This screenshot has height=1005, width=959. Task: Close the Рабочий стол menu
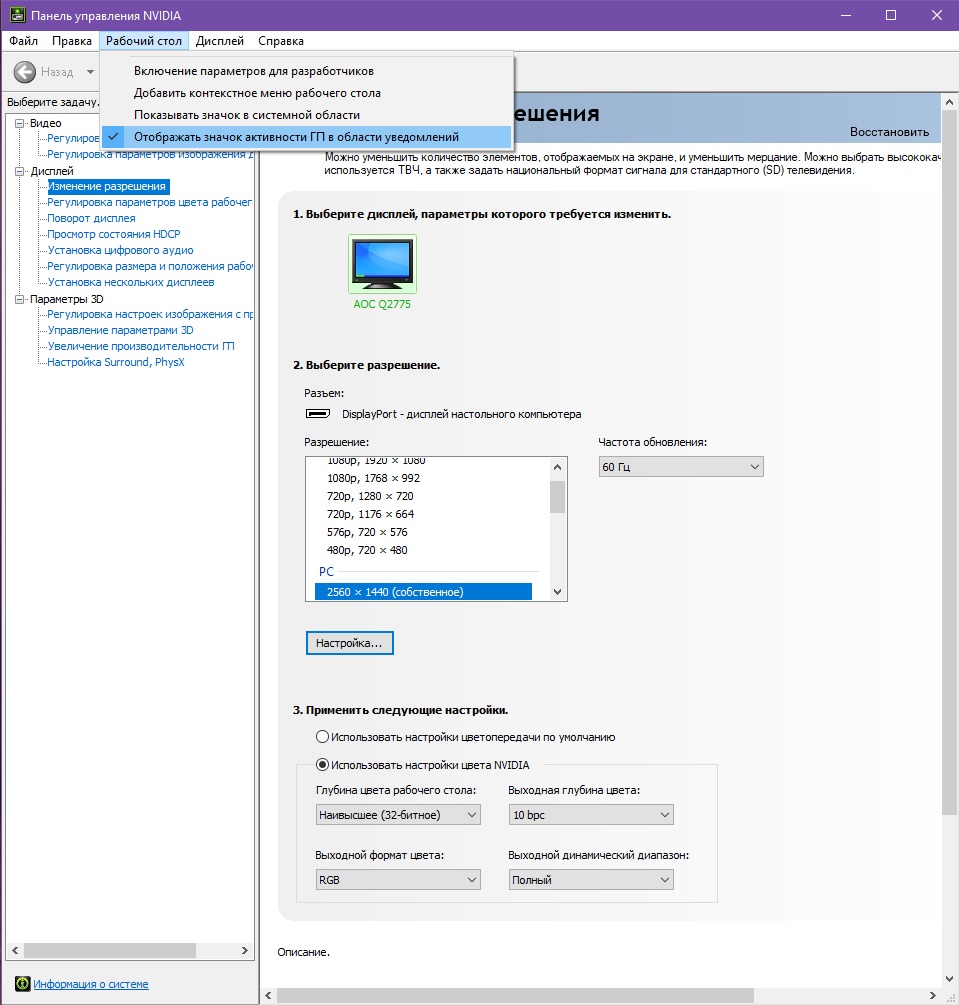point(144,41)
